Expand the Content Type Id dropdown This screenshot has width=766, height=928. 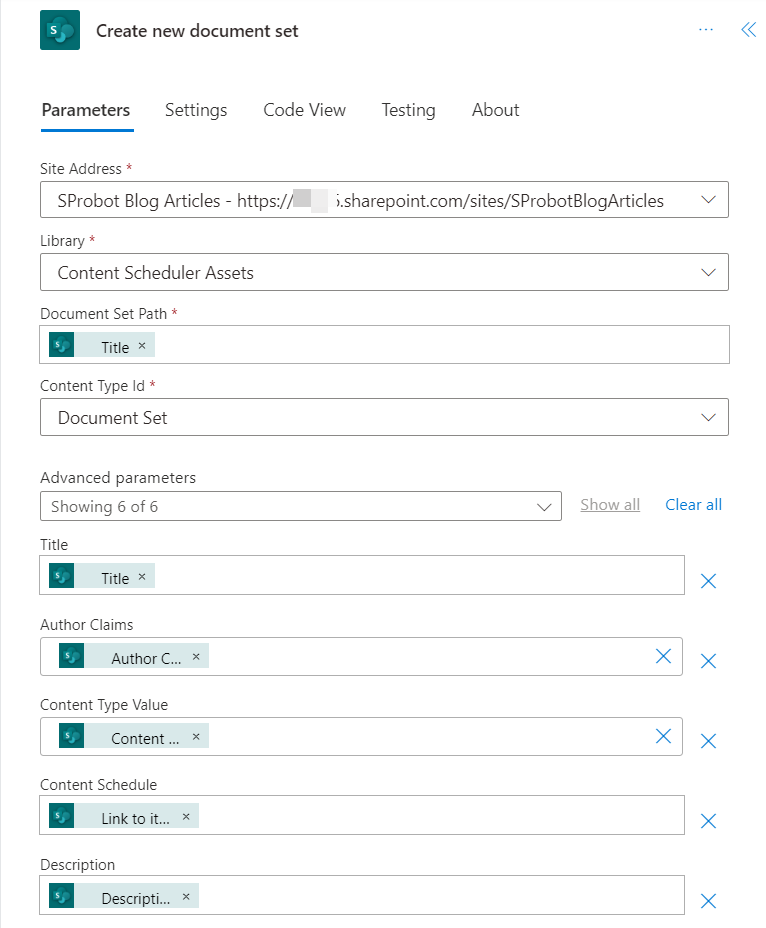tap(709, 417)
